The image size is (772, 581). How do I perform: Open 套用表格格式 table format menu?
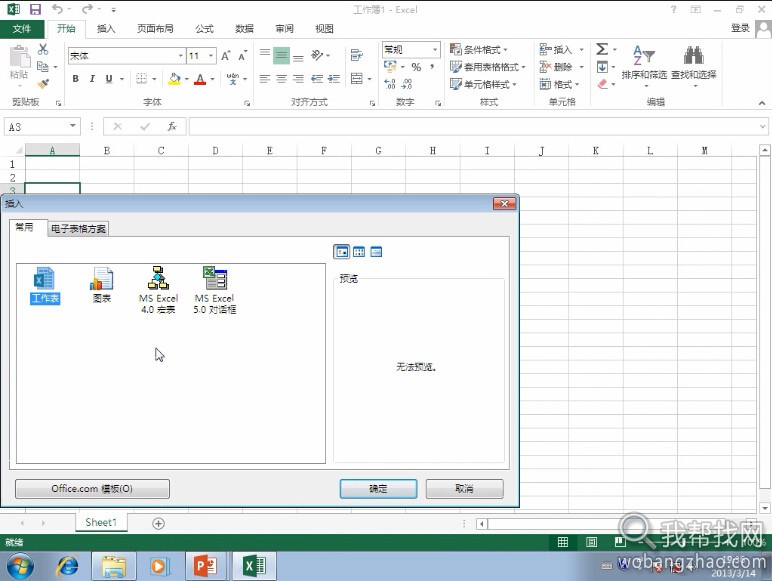488,67
